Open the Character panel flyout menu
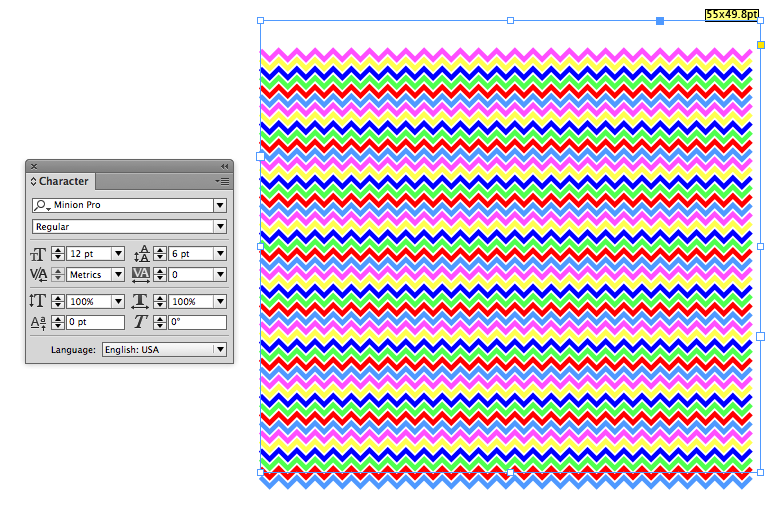The image size is (780, 508). [x=222, y=182]
